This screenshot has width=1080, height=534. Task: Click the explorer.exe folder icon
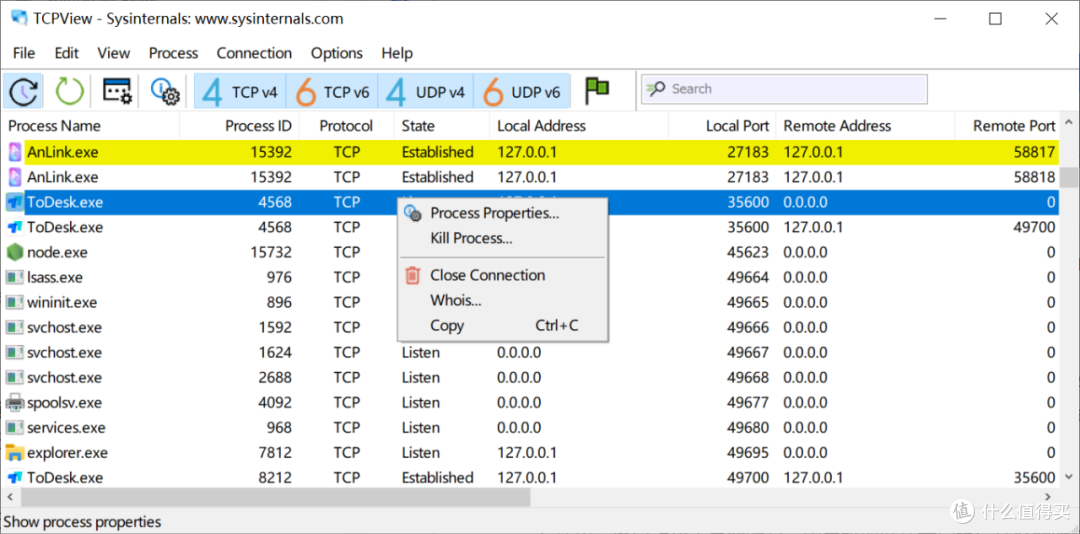pyautogui.click(x=14, y=453)
